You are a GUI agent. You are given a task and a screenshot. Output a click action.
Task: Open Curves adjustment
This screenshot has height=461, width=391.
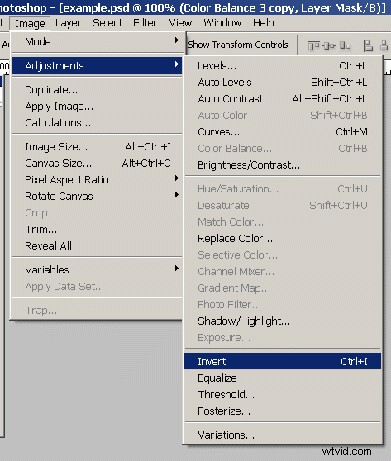coord(282,132)
